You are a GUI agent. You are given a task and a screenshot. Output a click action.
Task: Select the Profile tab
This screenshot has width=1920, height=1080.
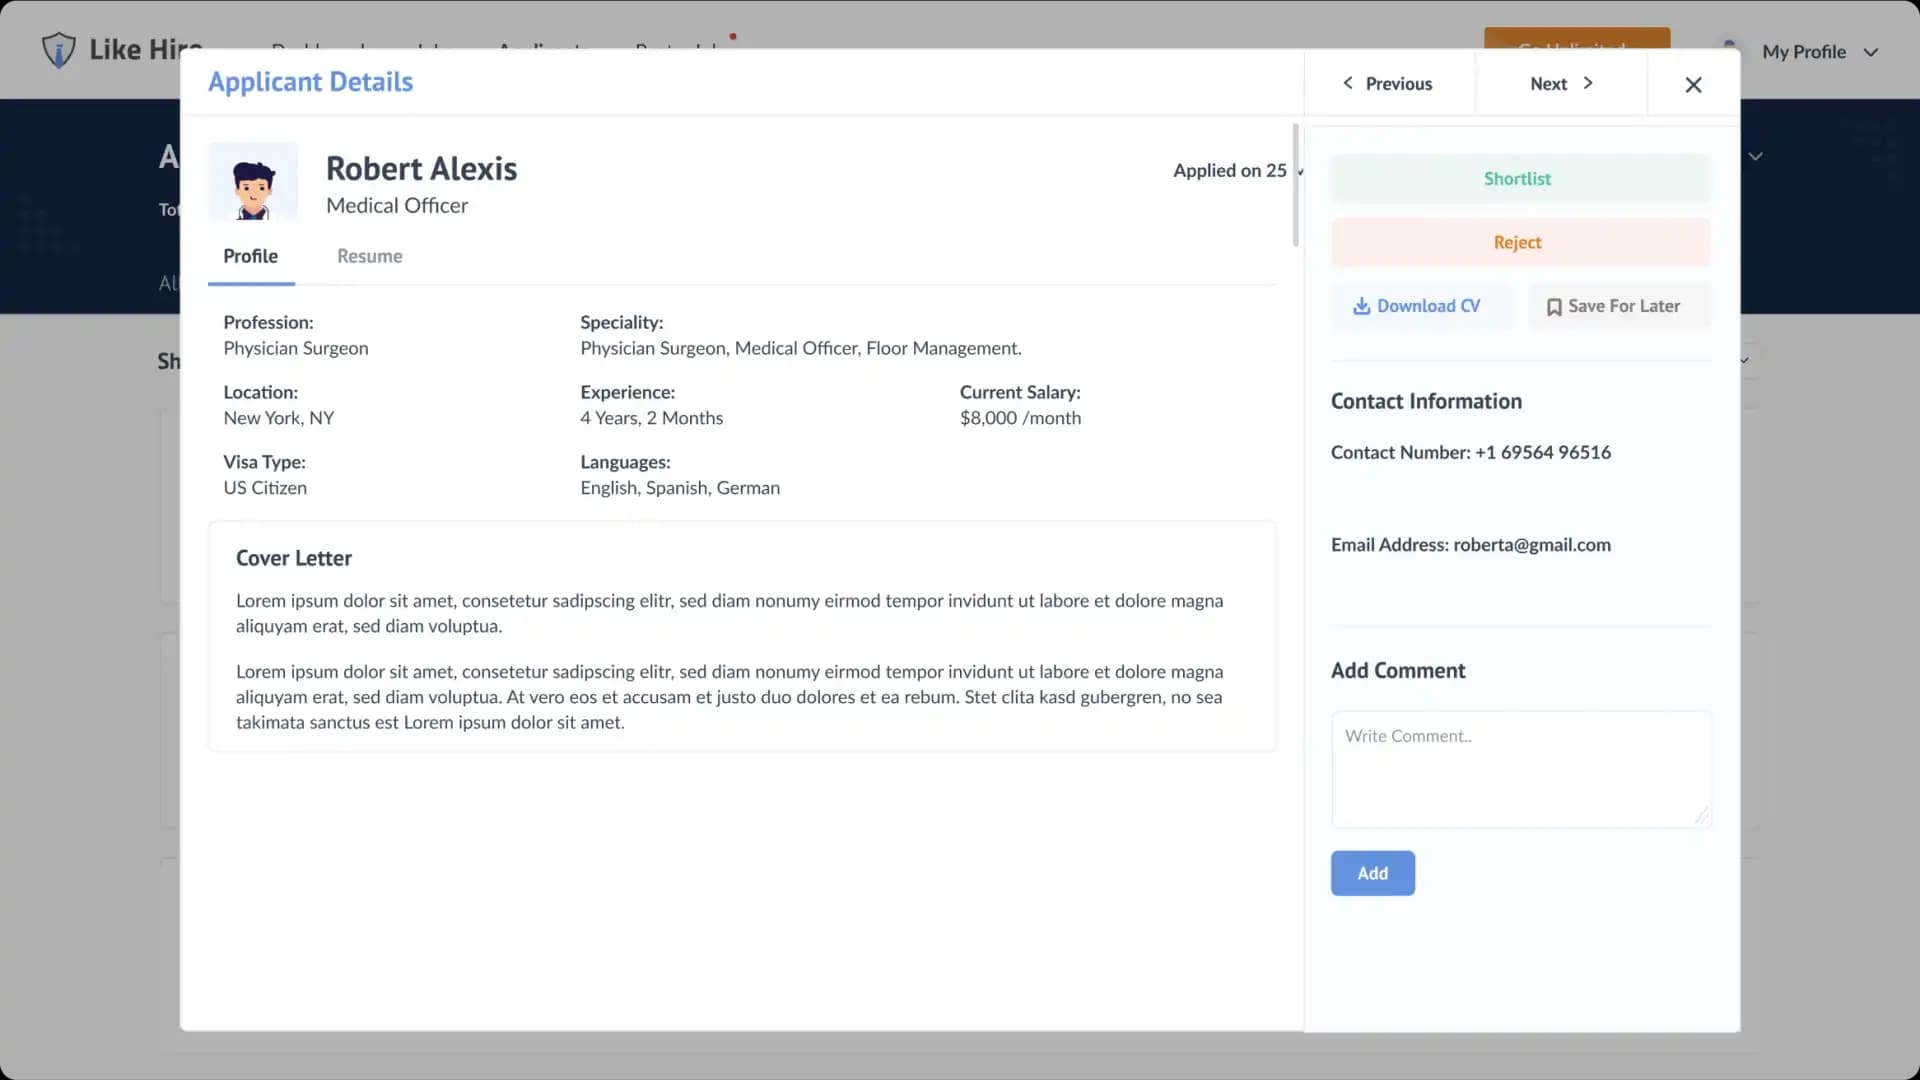[250, 256]
